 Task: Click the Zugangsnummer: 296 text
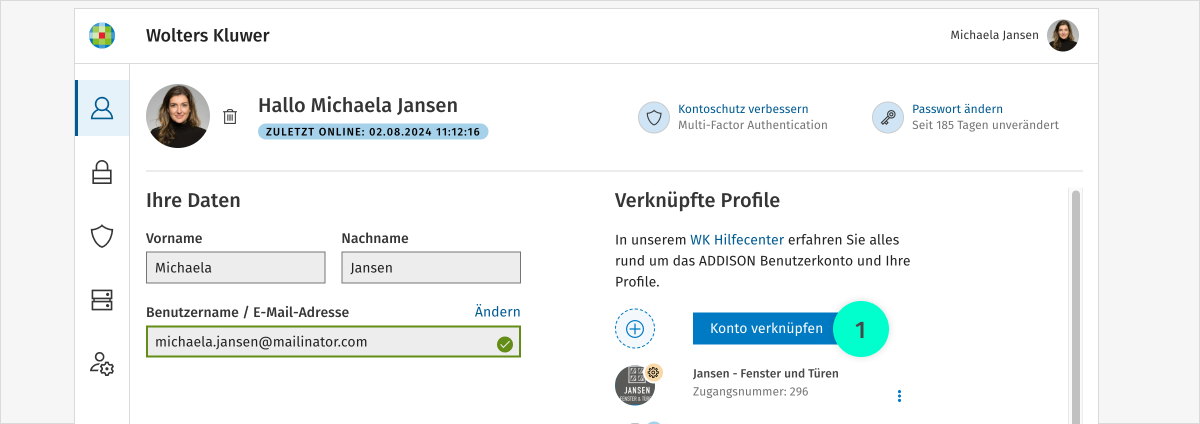(x=750, y=392)
